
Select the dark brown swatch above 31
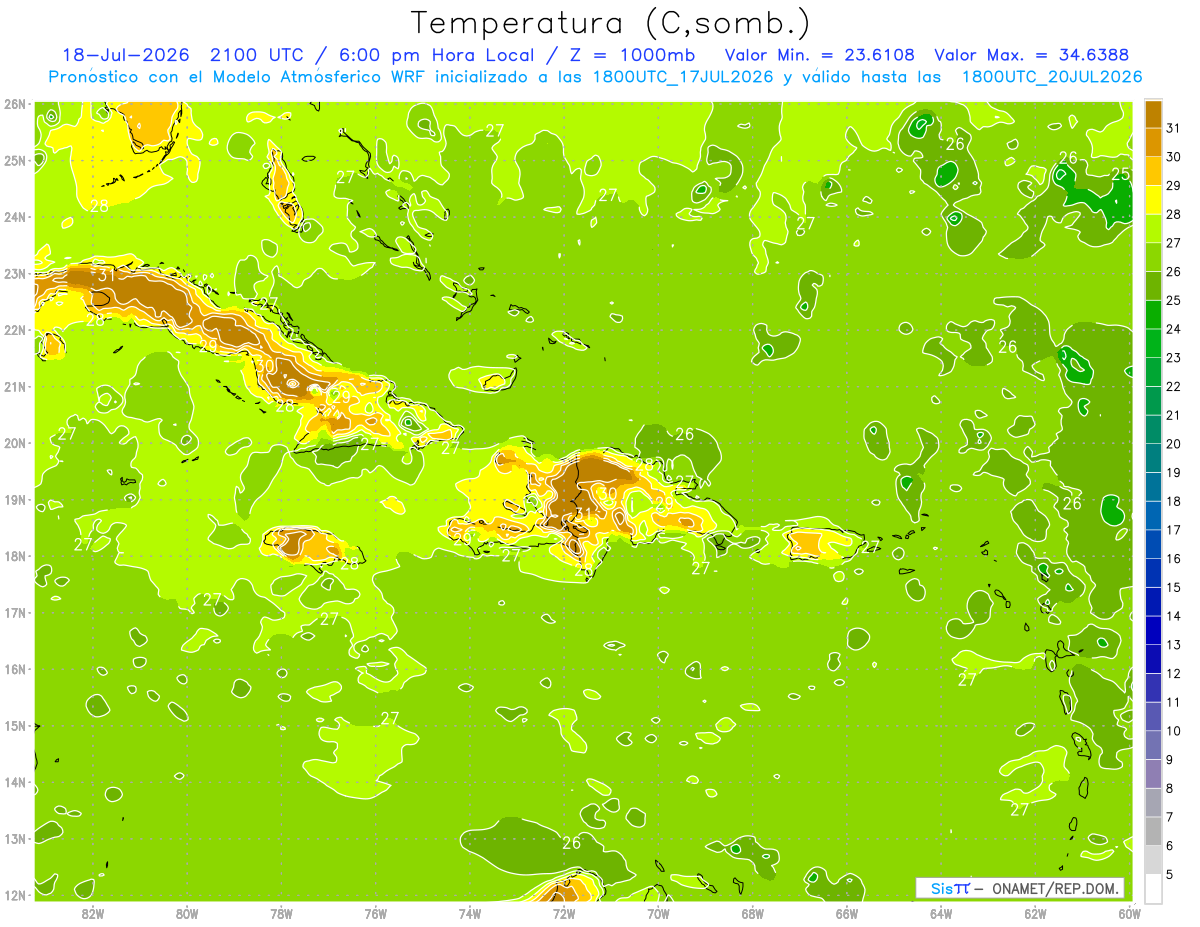1153,113
